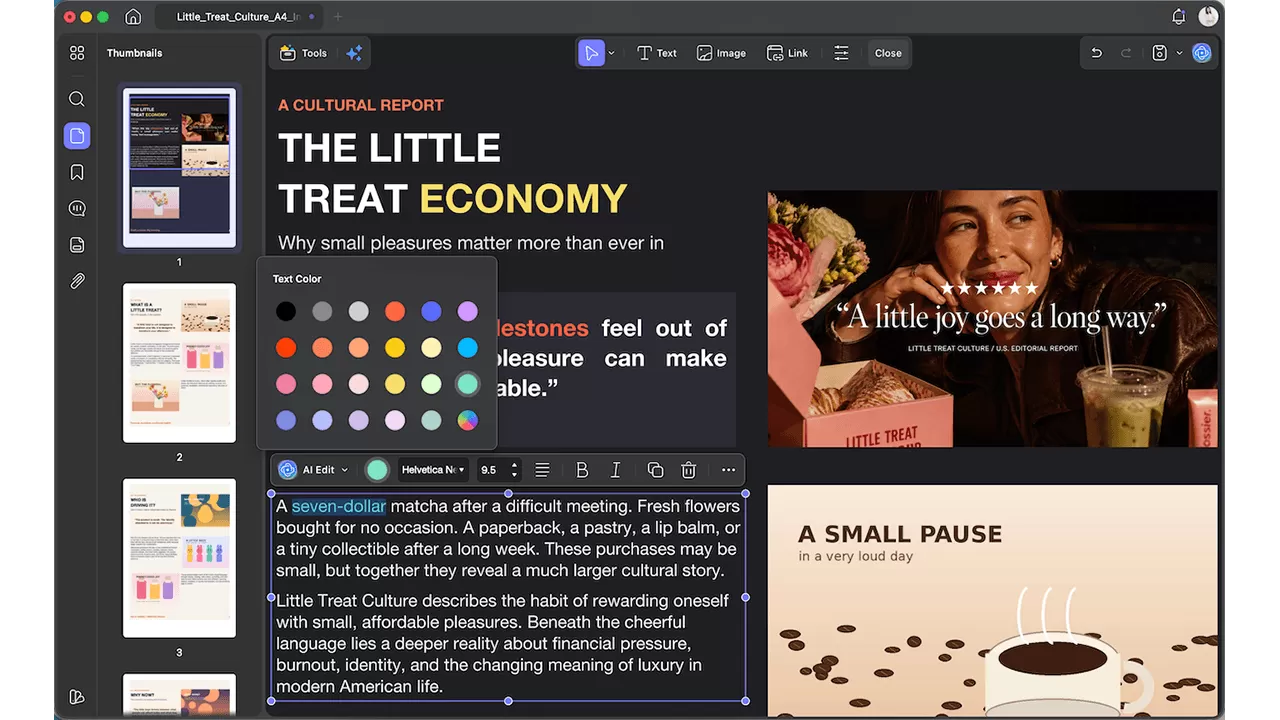Image resolution: width=1280 pixels, height=720 pixels.
Task: Toggle italic on the selected text
Action: pos(616,470)
